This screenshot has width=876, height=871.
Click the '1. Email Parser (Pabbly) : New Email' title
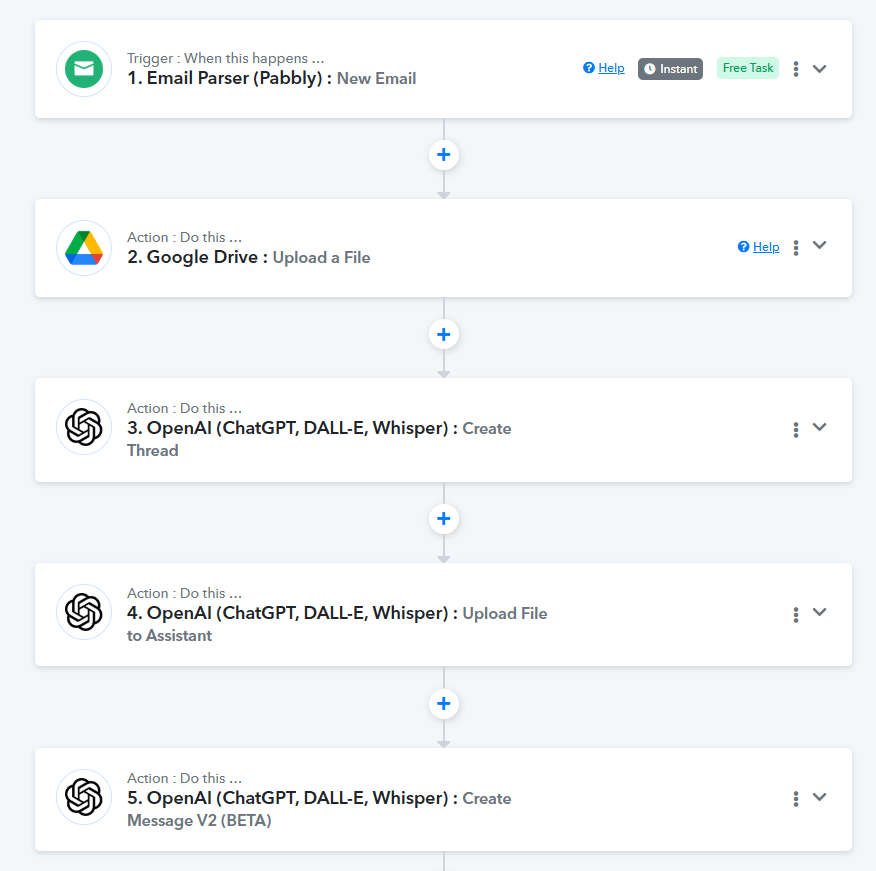272,78
